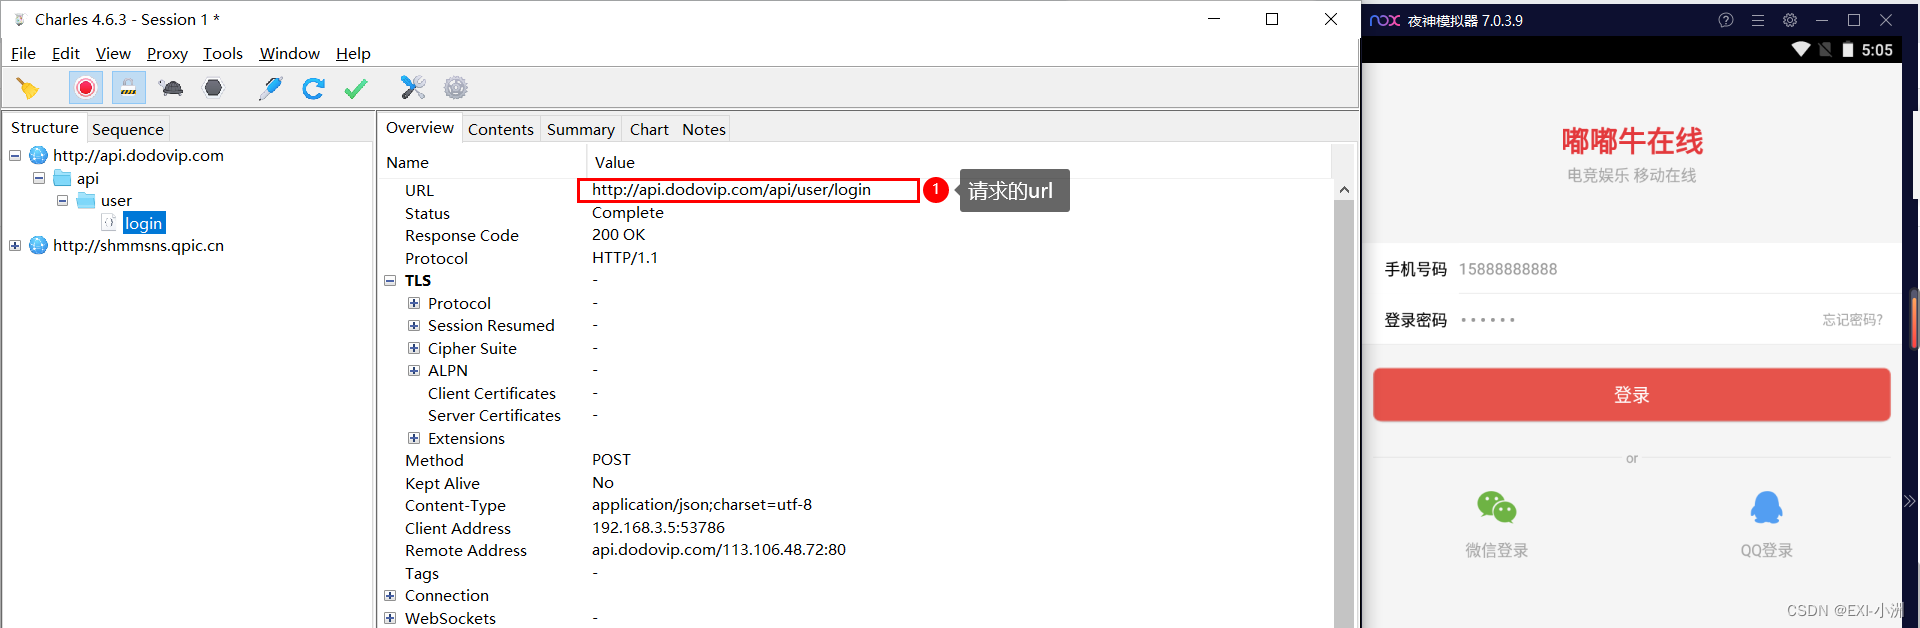Open the Proxy menu
This screenshot has height=628, width=1920.
pyautogui.click(x=167, y=54)
